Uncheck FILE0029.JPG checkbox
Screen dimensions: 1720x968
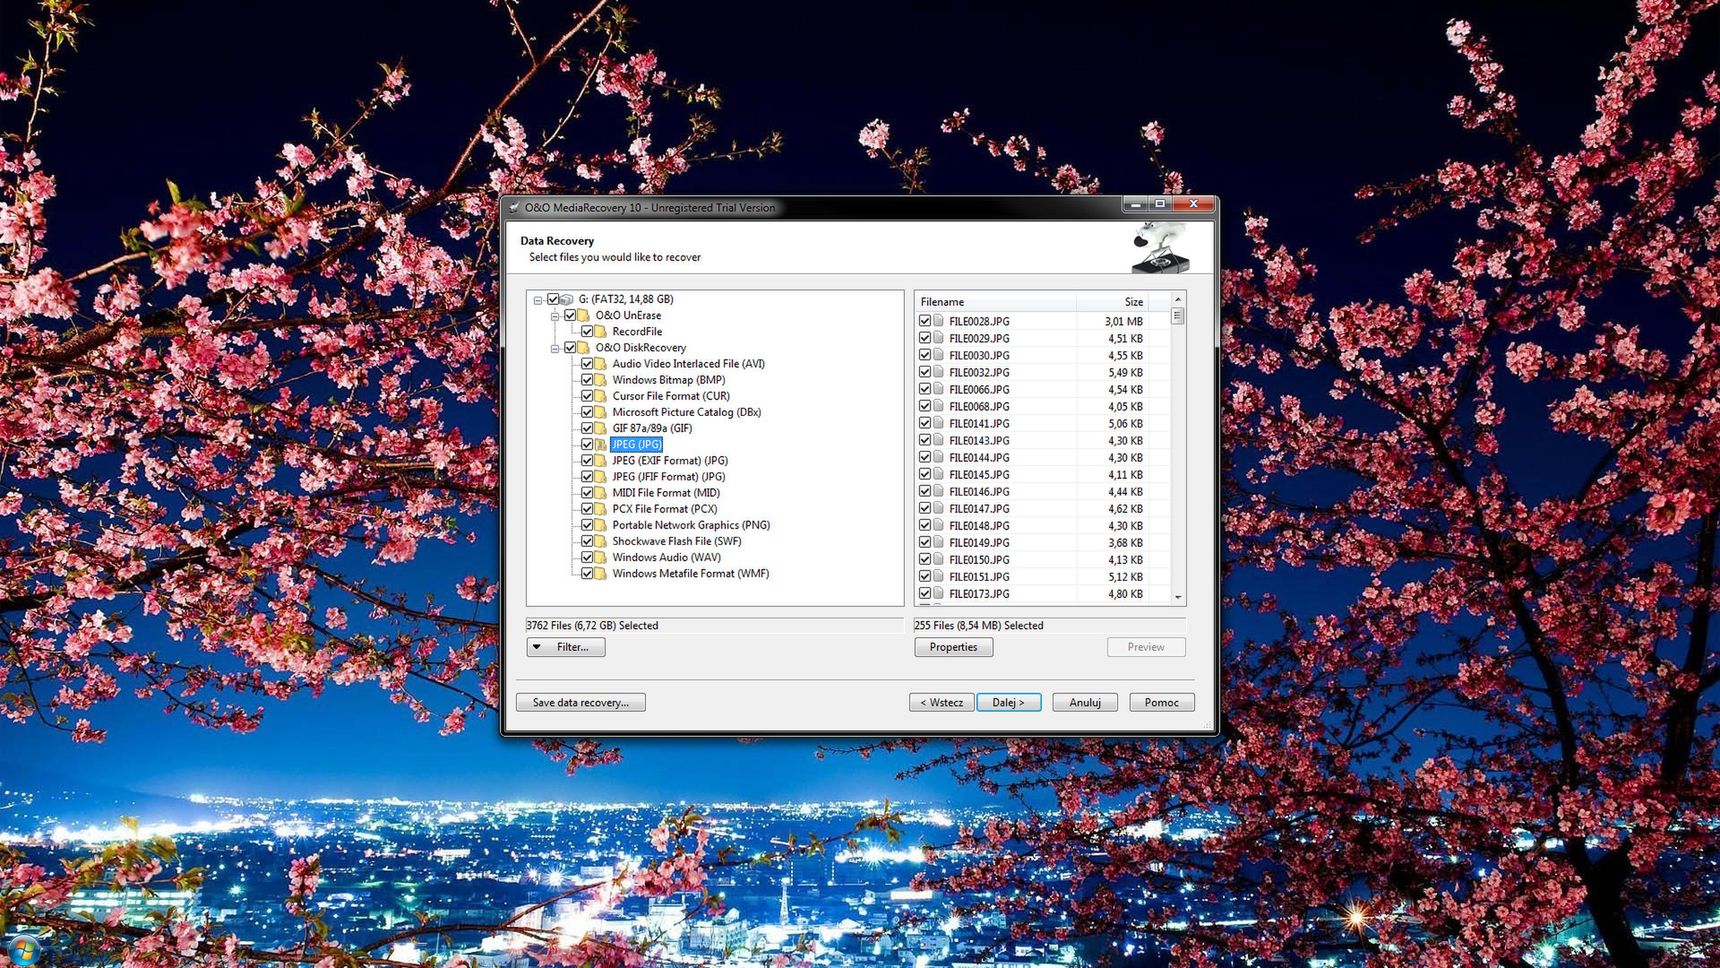click(x=925, y=338)
